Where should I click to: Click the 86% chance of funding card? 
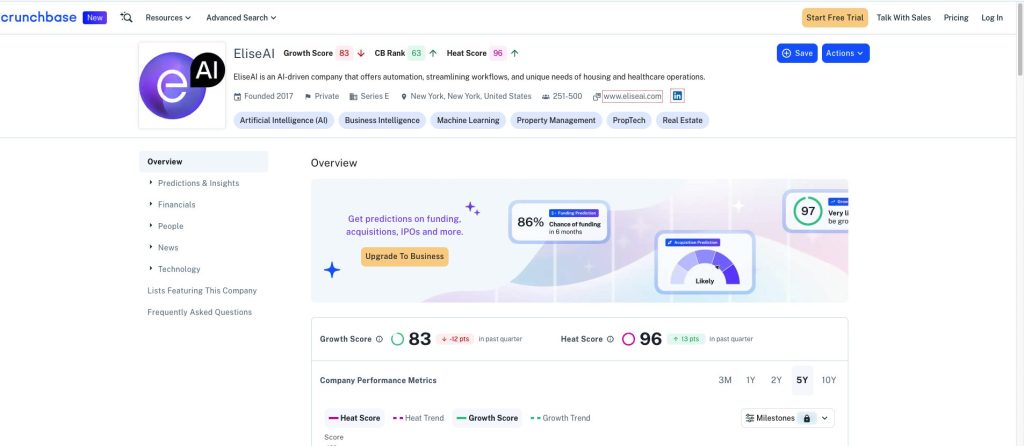(x=559, y=222)
